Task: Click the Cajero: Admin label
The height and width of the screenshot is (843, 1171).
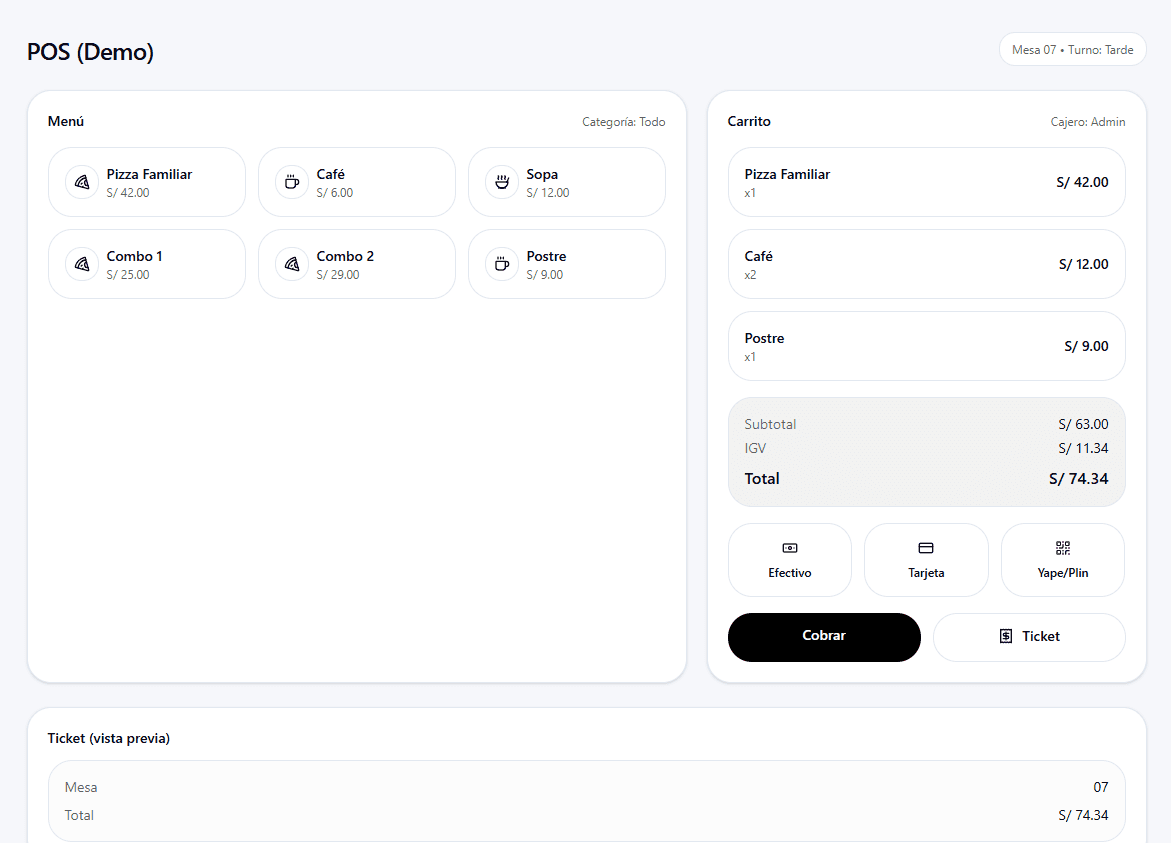Action: pos(1087,122)
